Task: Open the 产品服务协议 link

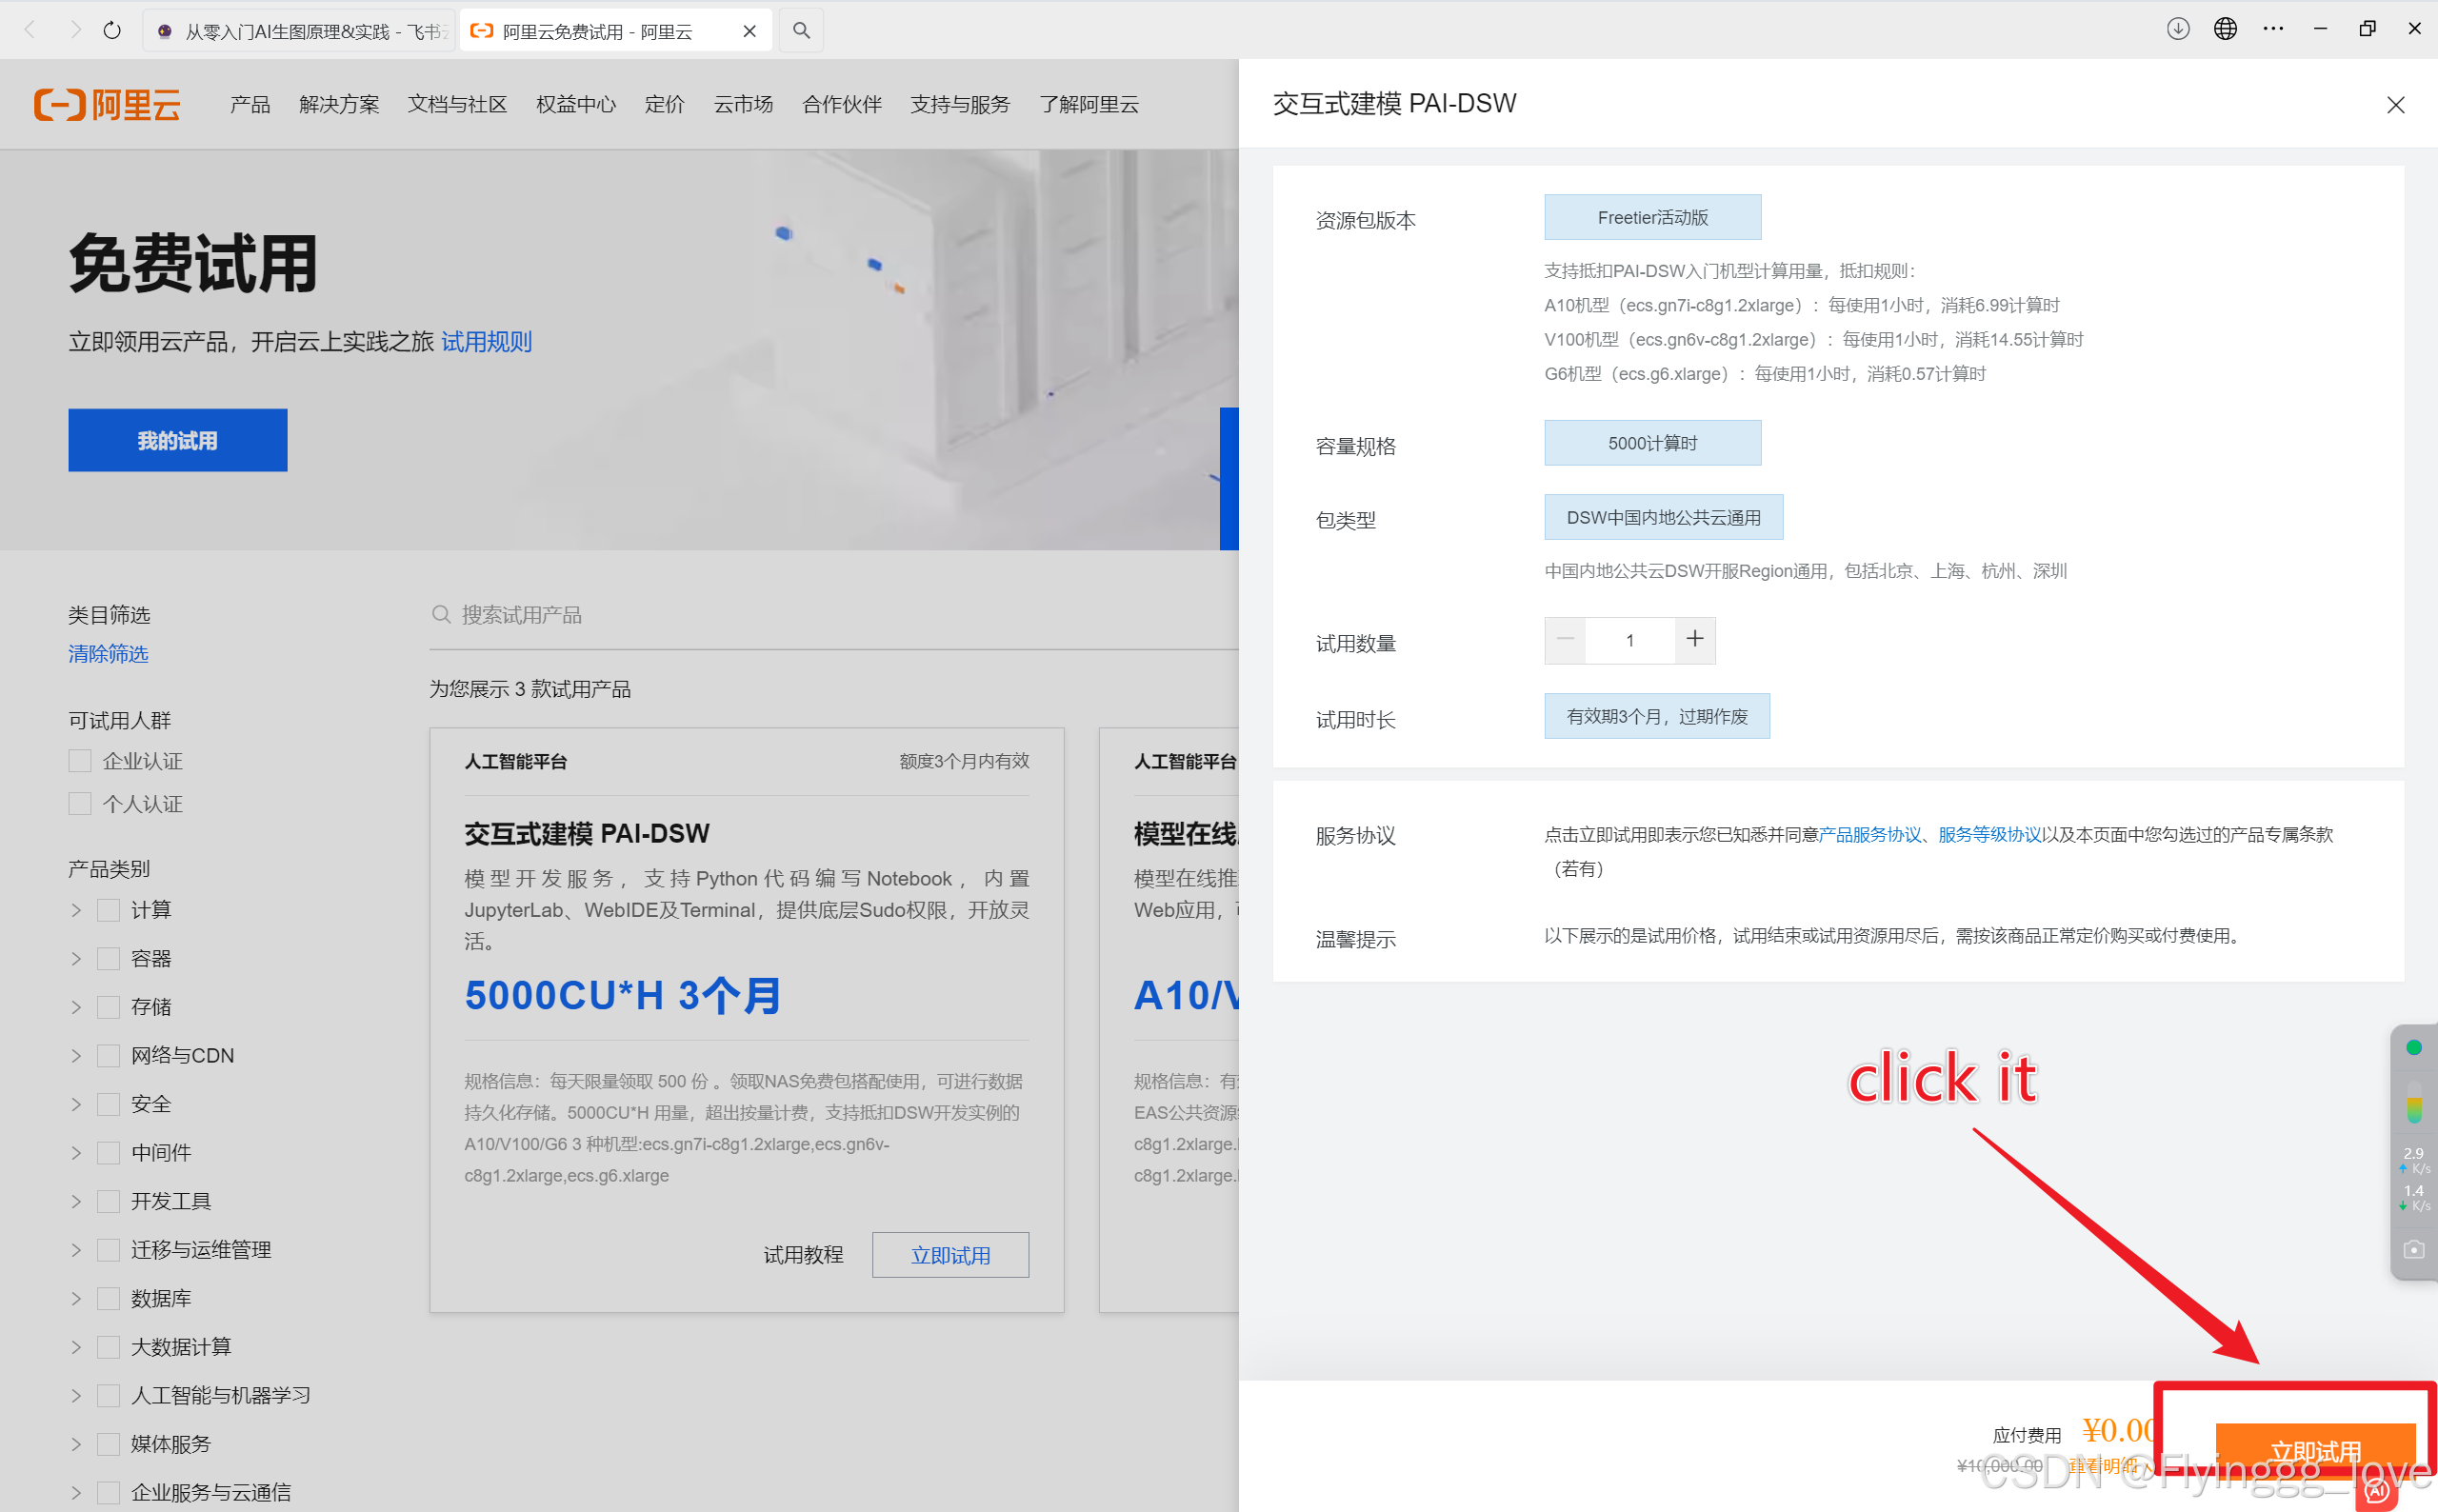Action: (x=1870, y=834)
